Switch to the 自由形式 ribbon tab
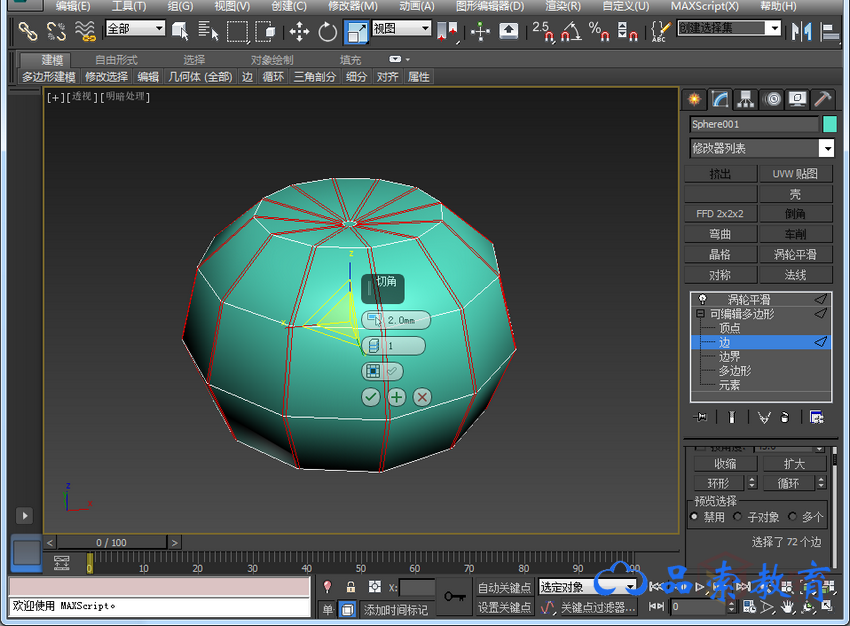 coord(116,60)
